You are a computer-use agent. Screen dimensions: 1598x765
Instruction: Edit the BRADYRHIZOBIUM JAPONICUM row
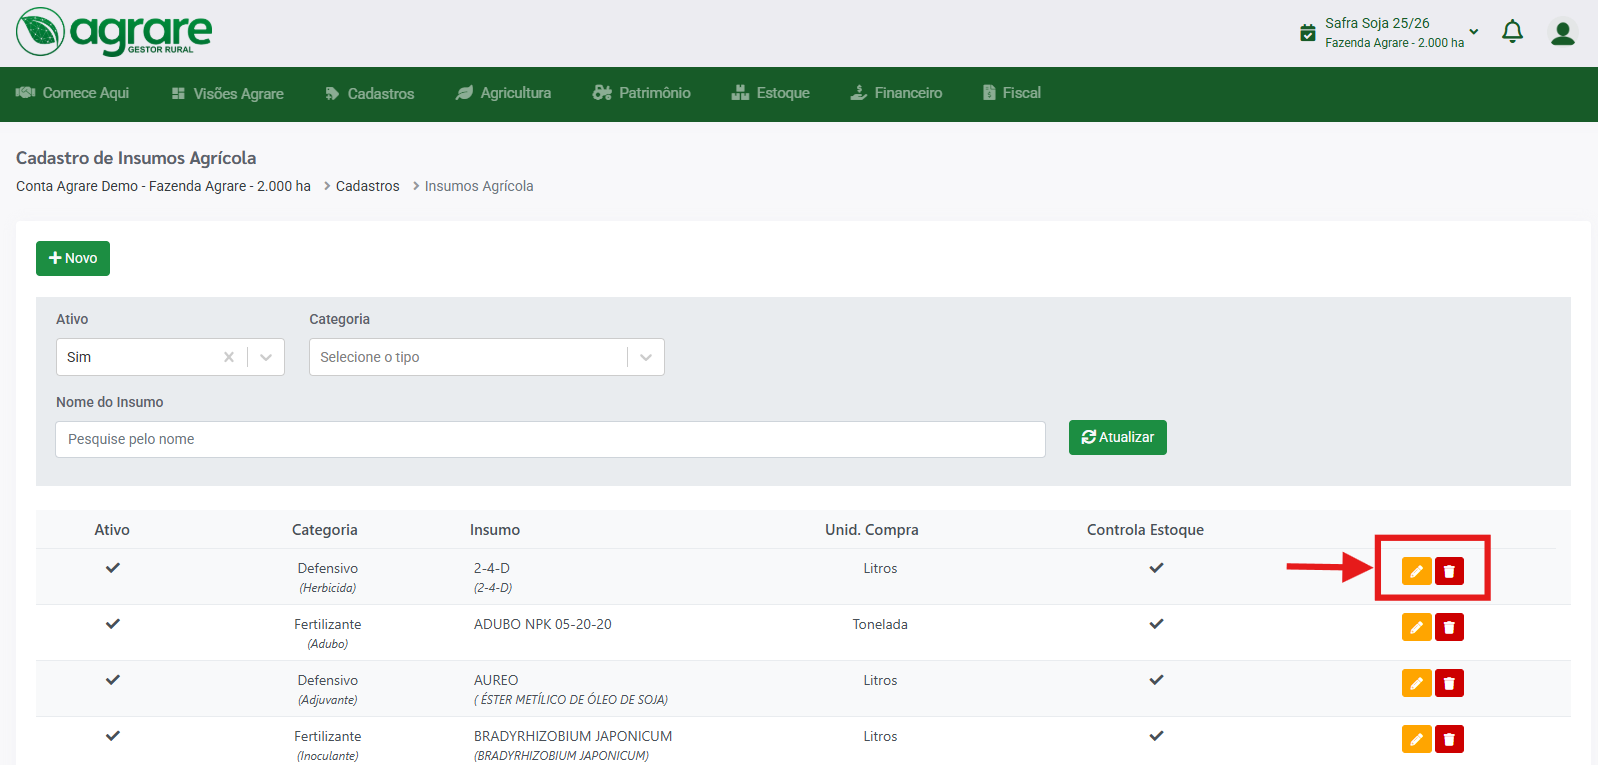1416,739
